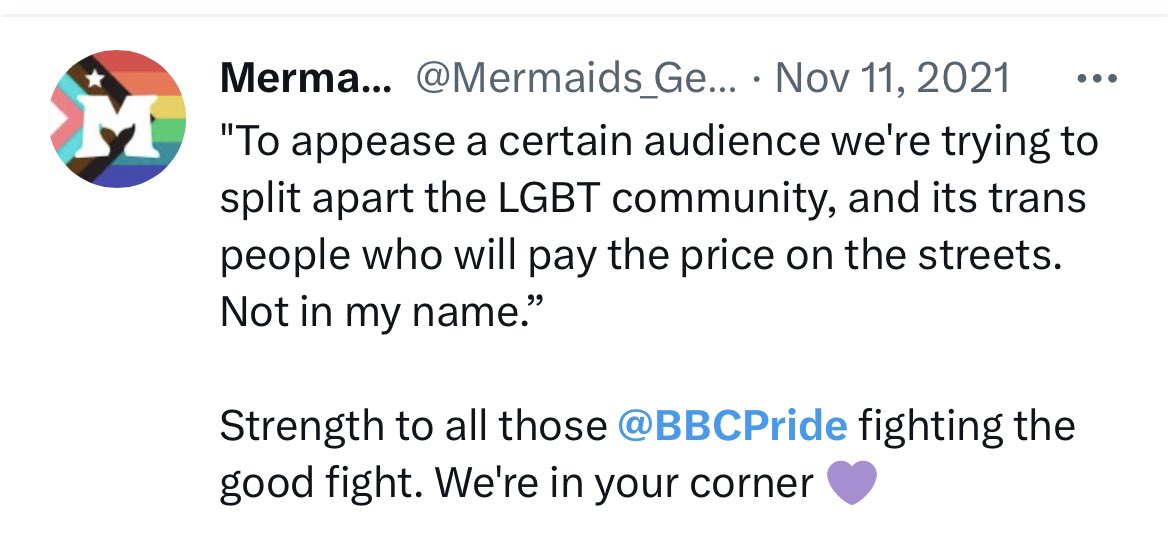
Task: Open the truncated 'Merma...' display name
Action: [x=304, y=78]
